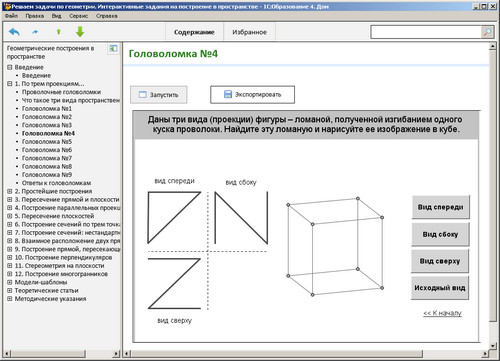Click the Экспортировать button
The width and height of the screenshot is (500, 361).
tap(252, 95)
